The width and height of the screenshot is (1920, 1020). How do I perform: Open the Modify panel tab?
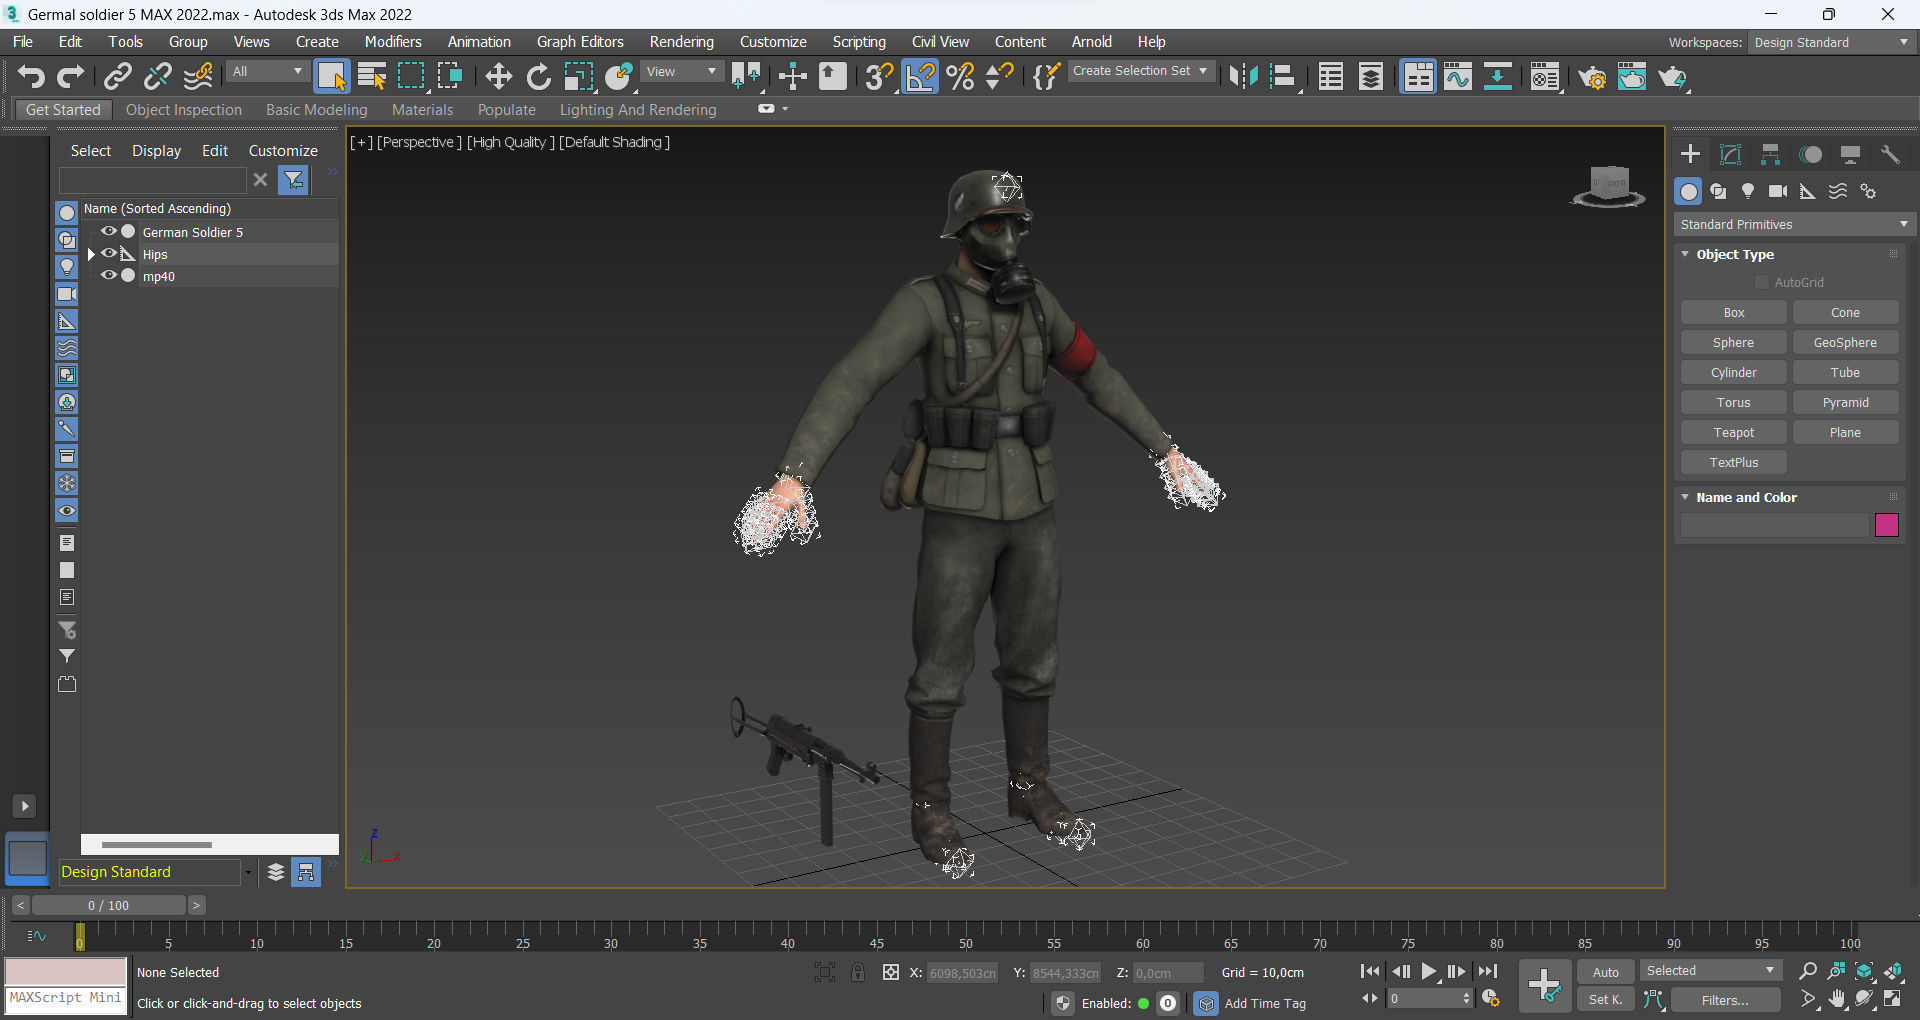1730,154
